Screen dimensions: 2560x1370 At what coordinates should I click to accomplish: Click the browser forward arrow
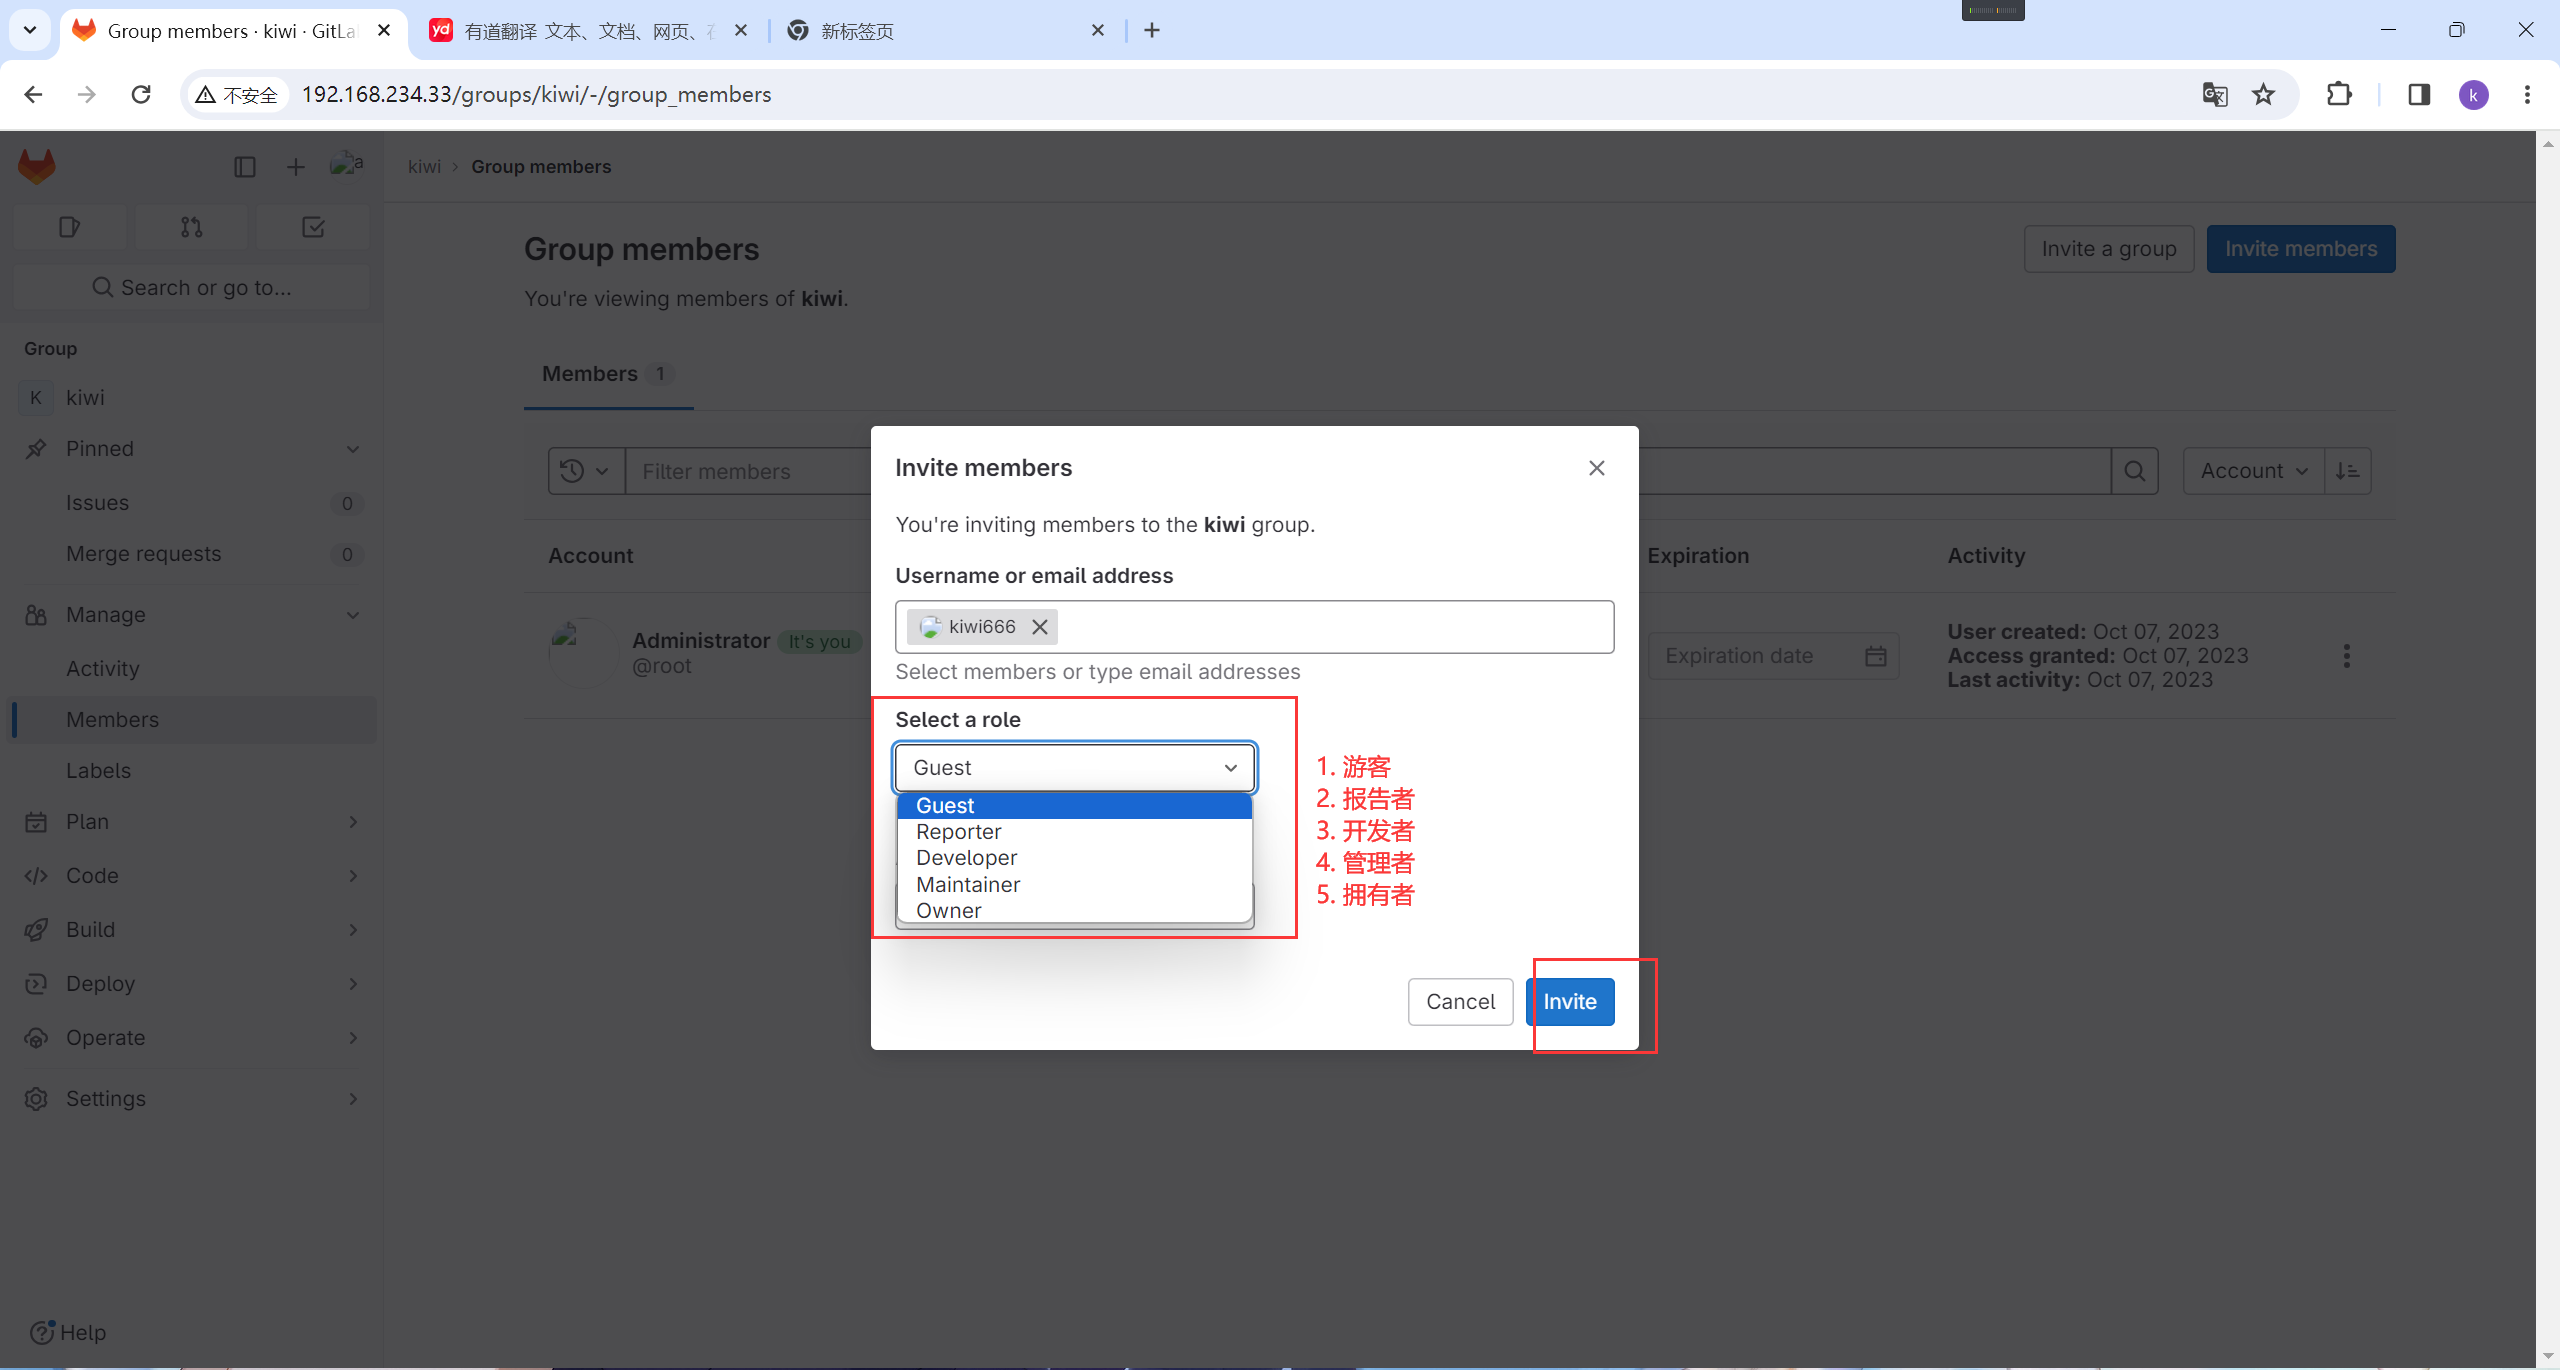(87, 95)
